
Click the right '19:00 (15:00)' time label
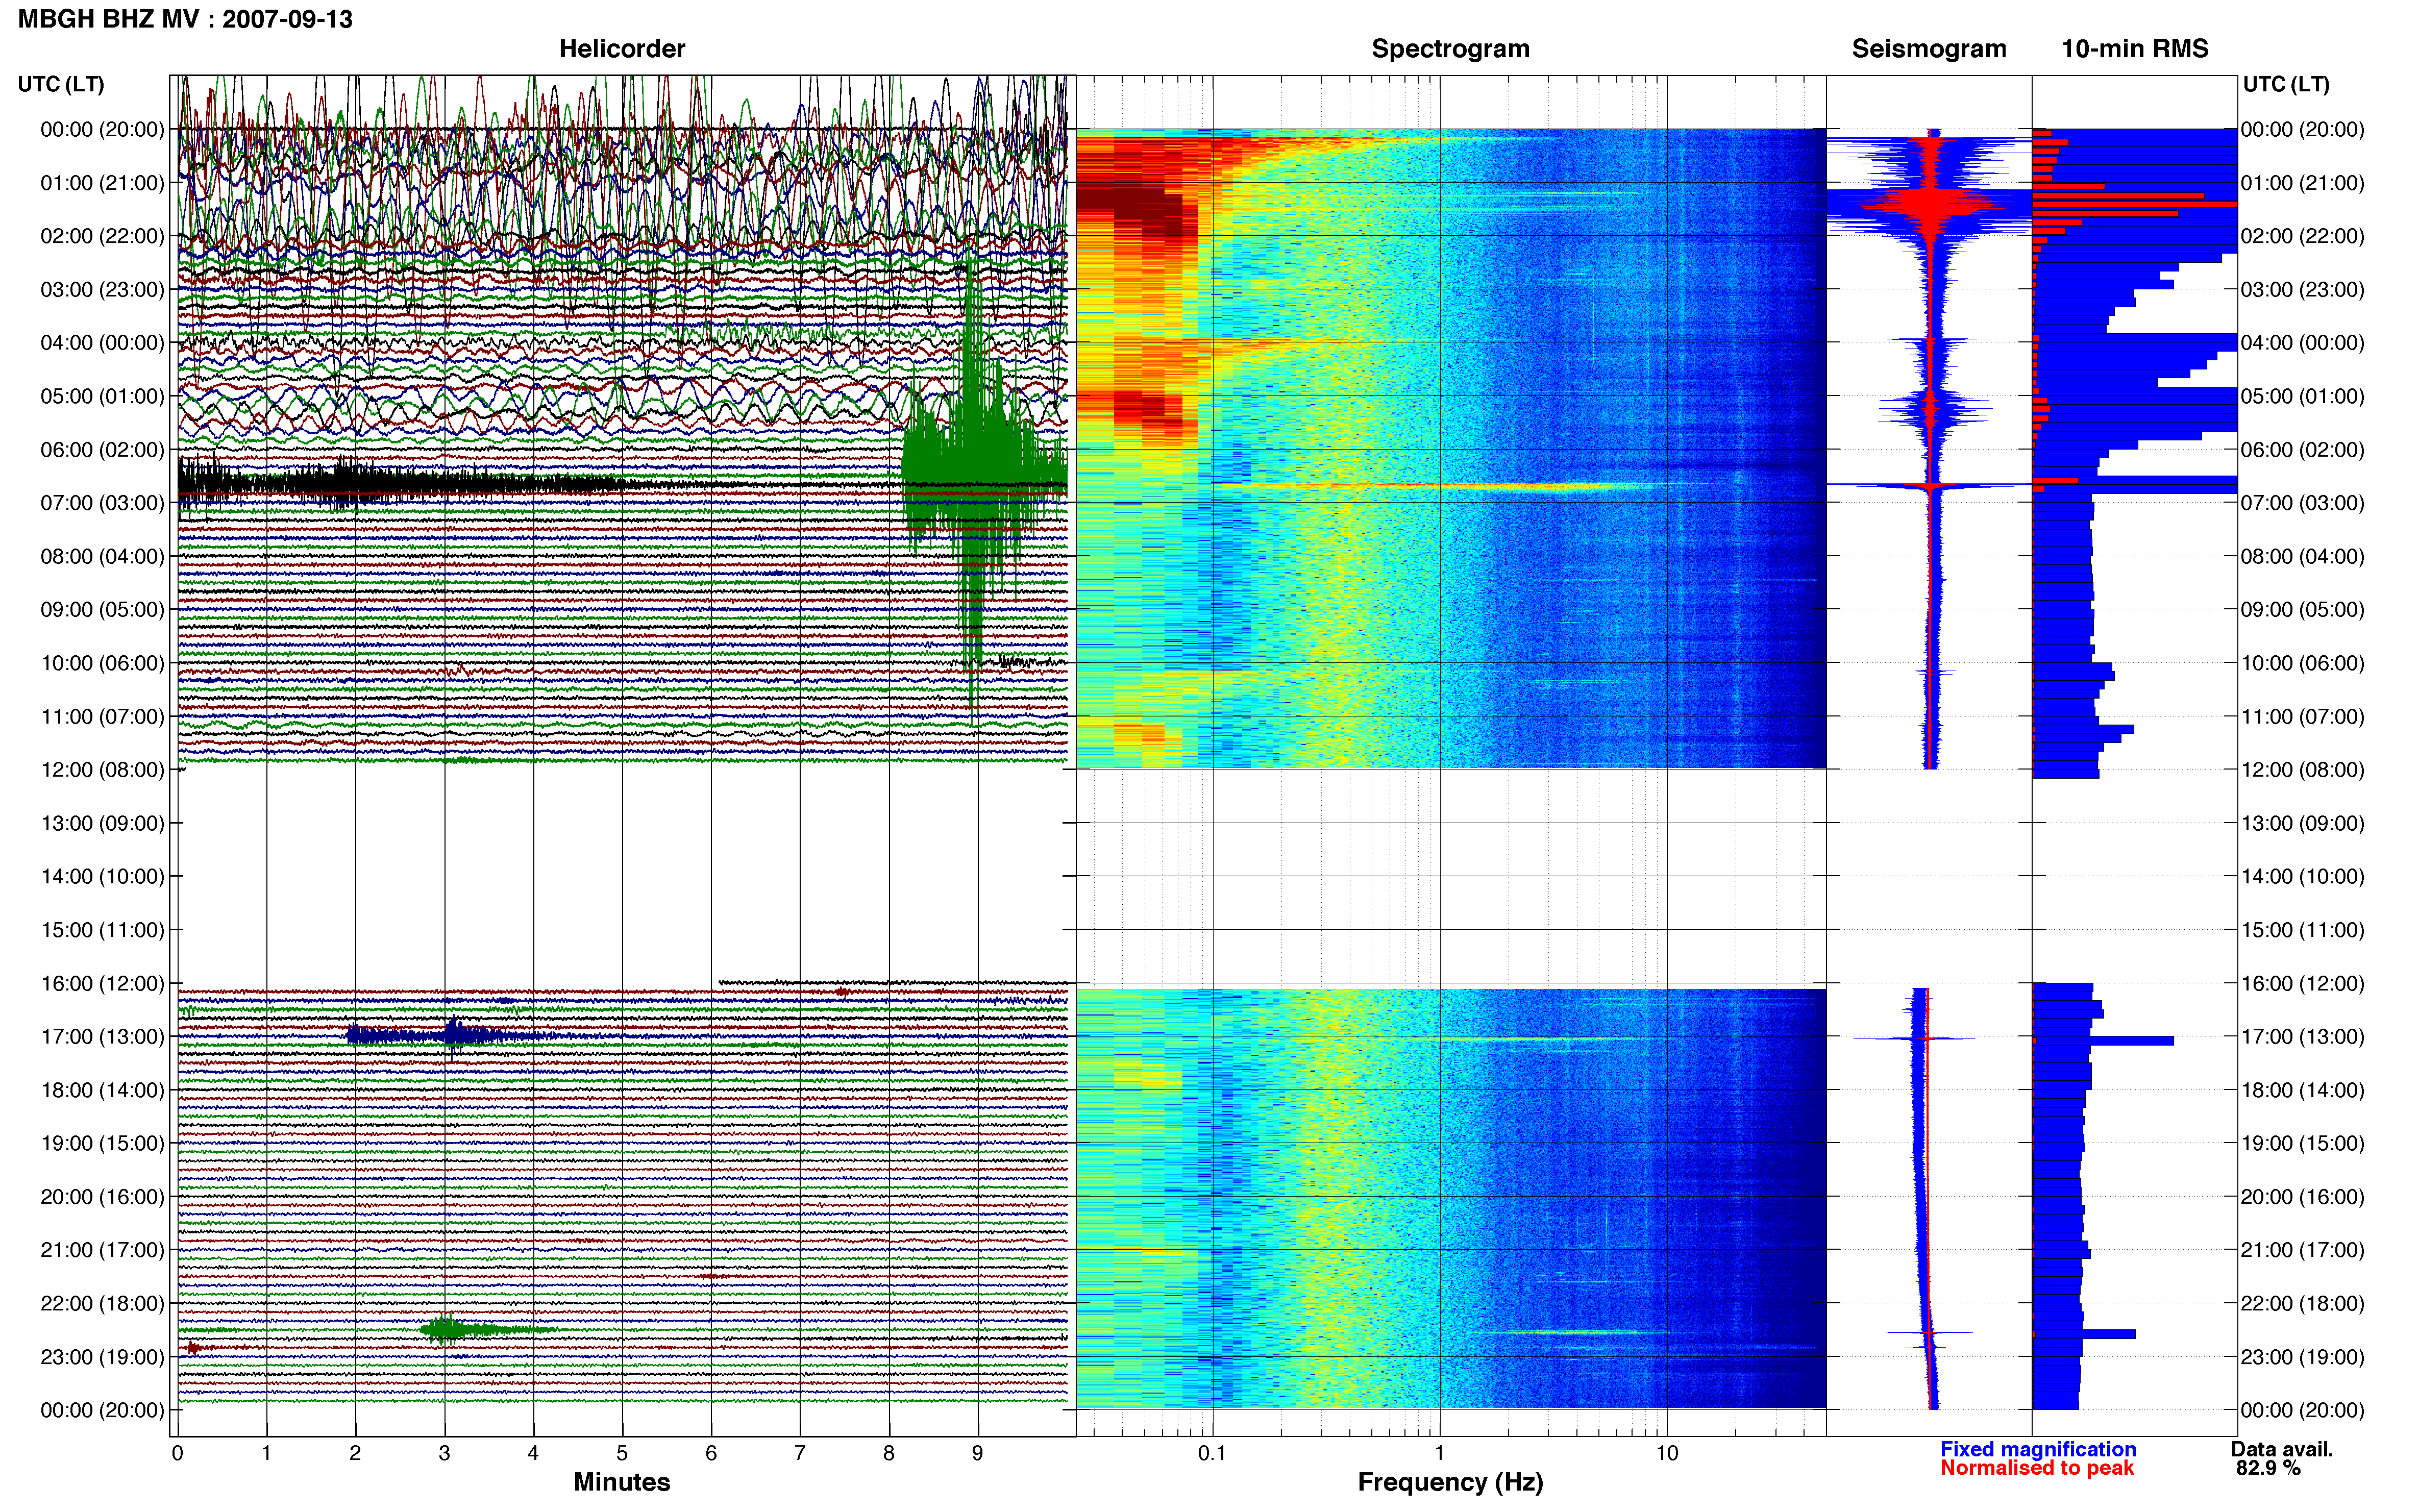click(x=2303, y=1143)
